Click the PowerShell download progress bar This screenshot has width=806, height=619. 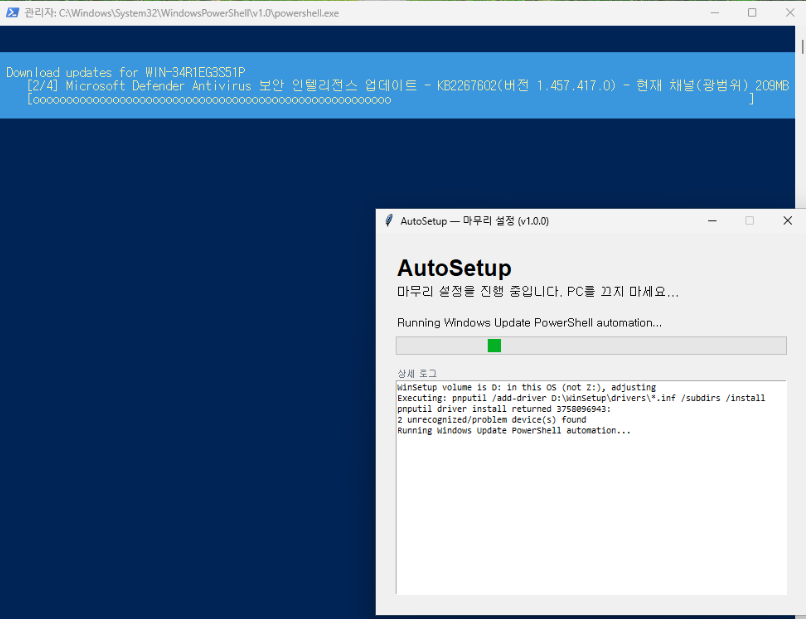391,99
